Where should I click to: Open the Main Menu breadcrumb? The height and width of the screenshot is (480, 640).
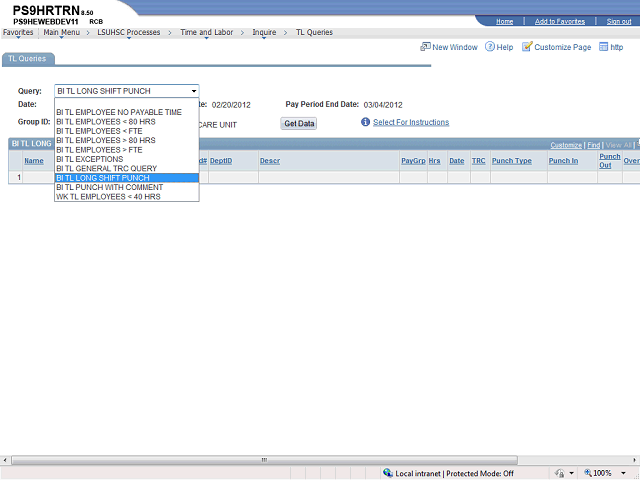pyautogui.click(x=62, y=32)
